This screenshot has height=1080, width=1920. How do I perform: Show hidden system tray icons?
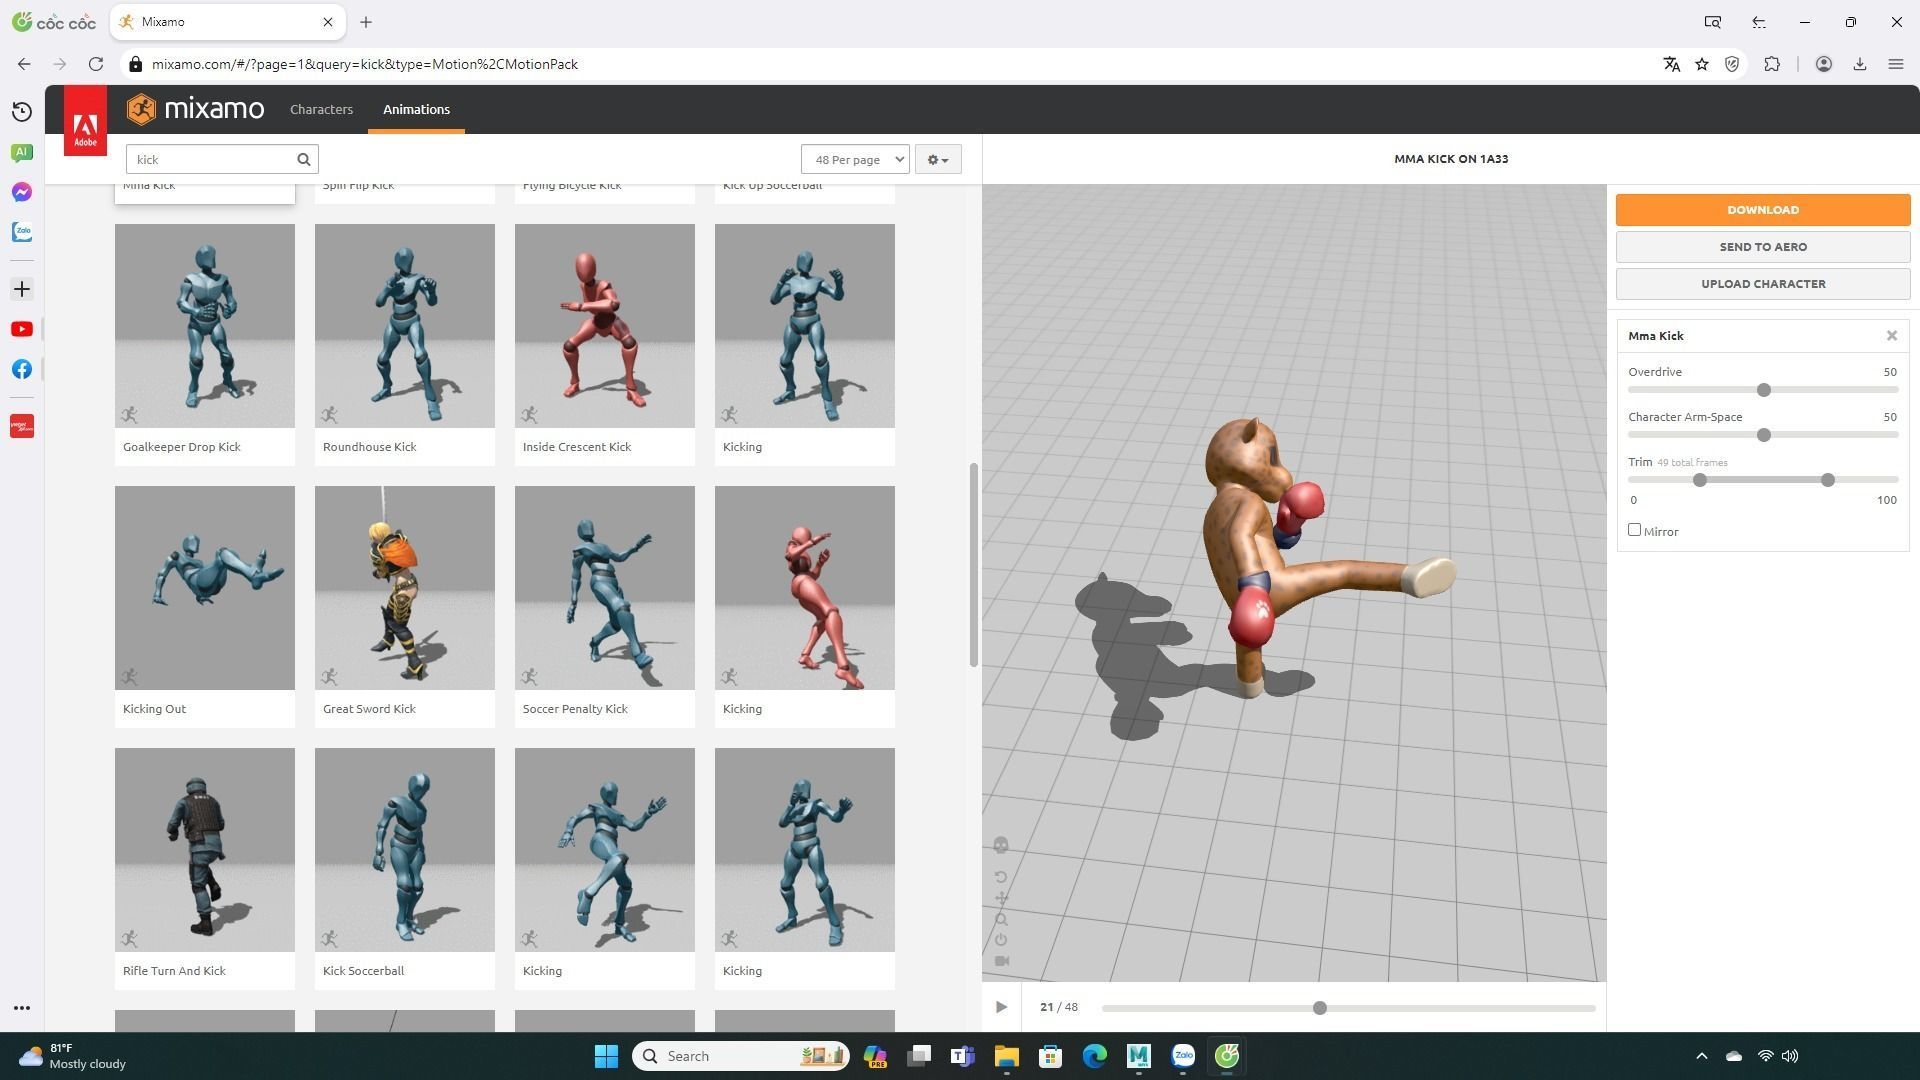(1701, 1056)
